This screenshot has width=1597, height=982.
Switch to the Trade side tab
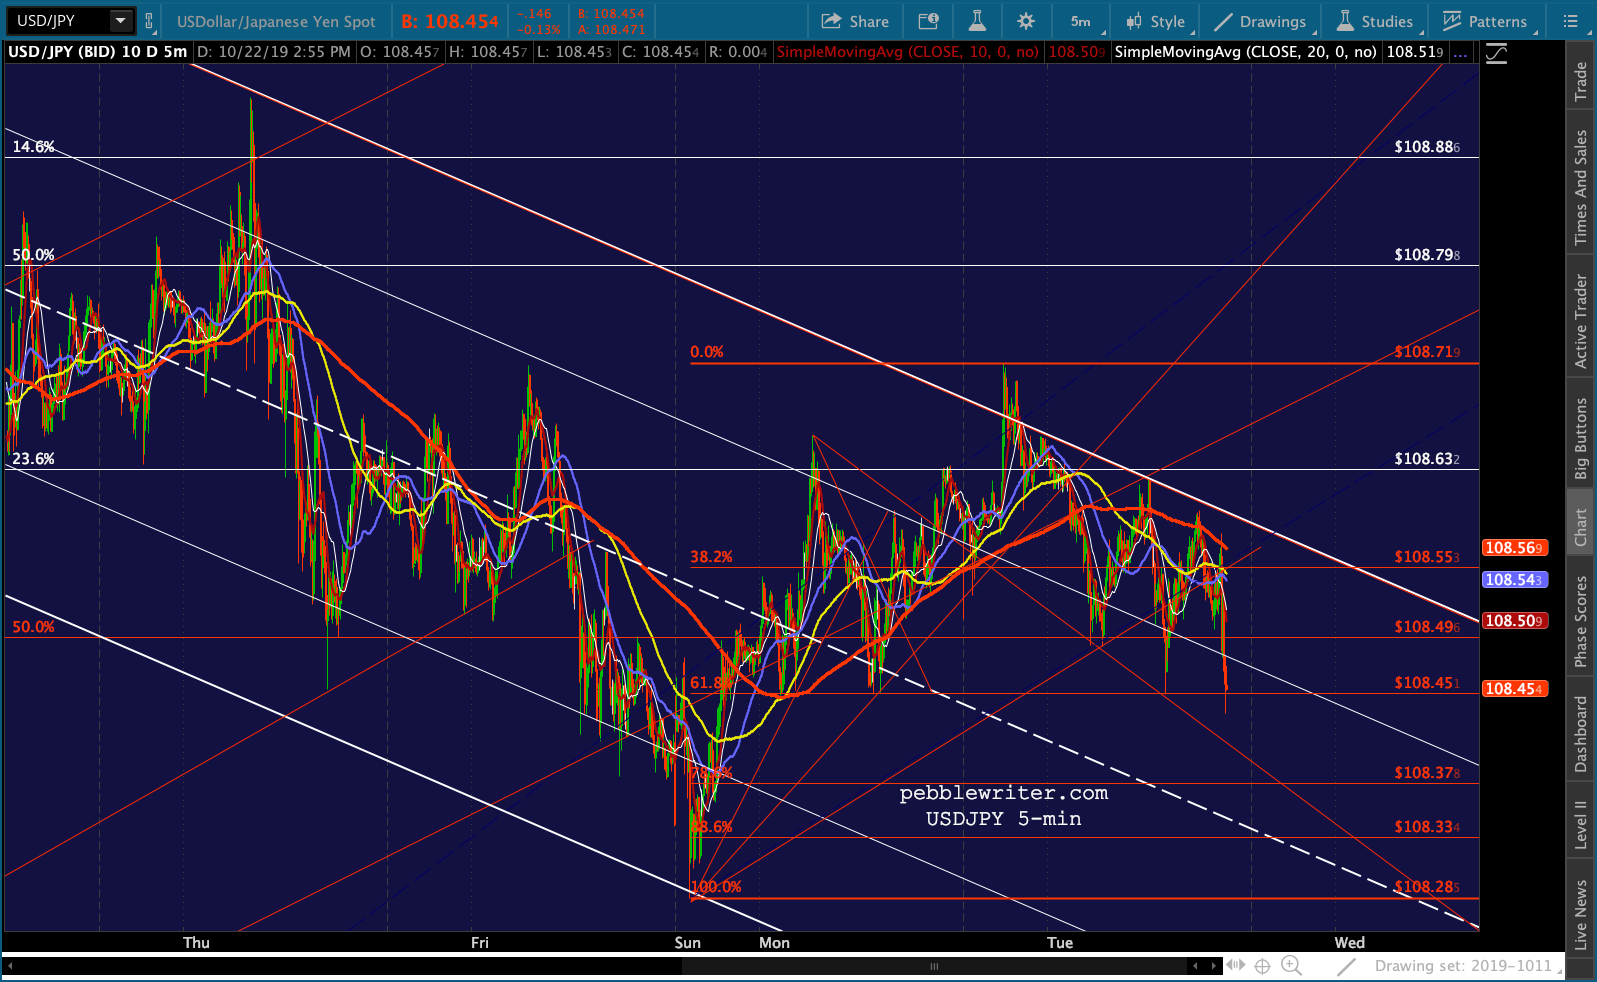tap(1581, 81)
